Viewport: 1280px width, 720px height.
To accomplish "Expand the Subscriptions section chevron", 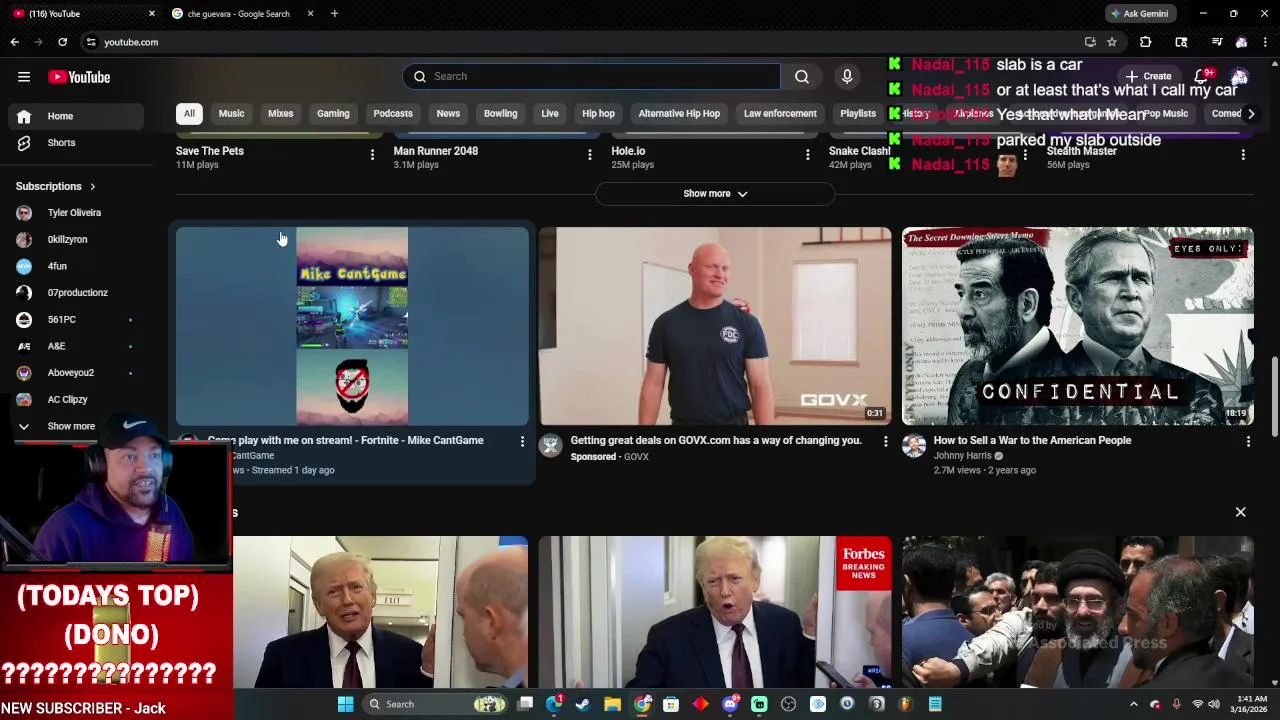I will (92, 186).
